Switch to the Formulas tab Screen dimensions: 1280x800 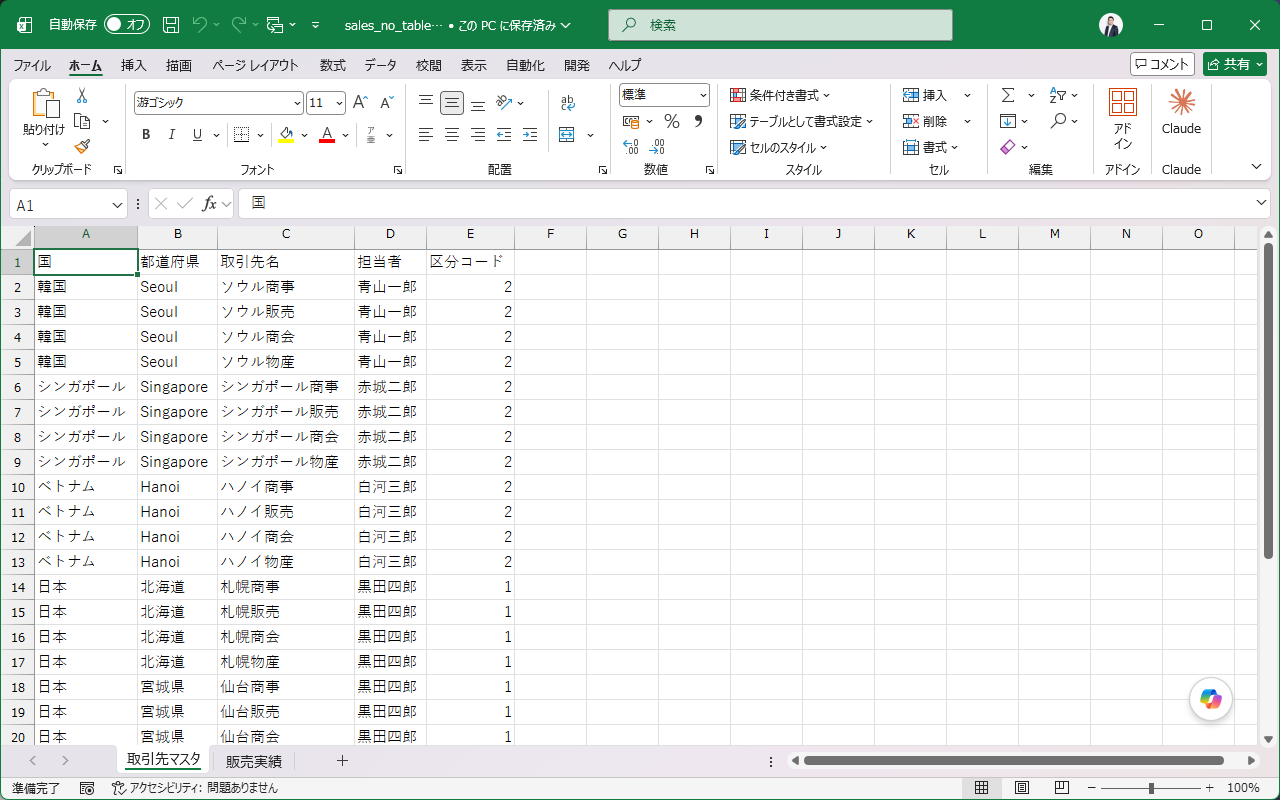[x=333, y=65]
